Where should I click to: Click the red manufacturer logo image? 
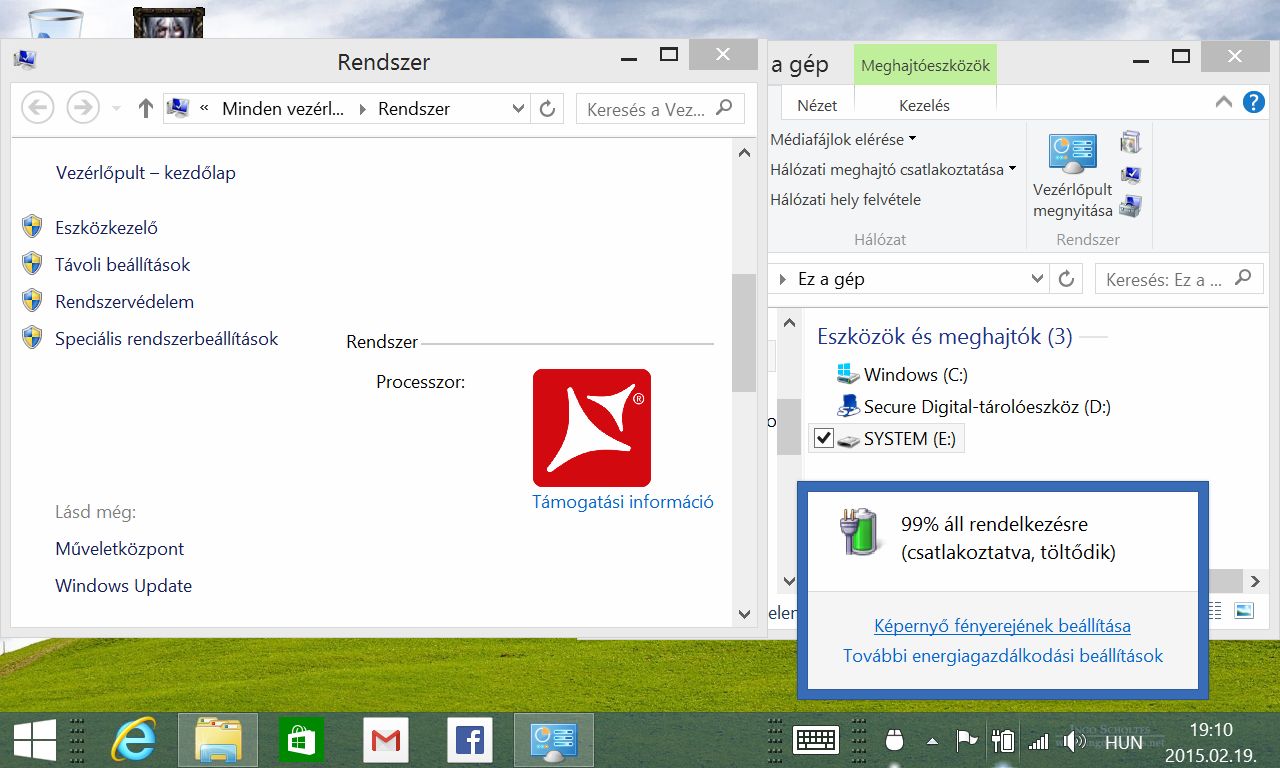[592, 428]
